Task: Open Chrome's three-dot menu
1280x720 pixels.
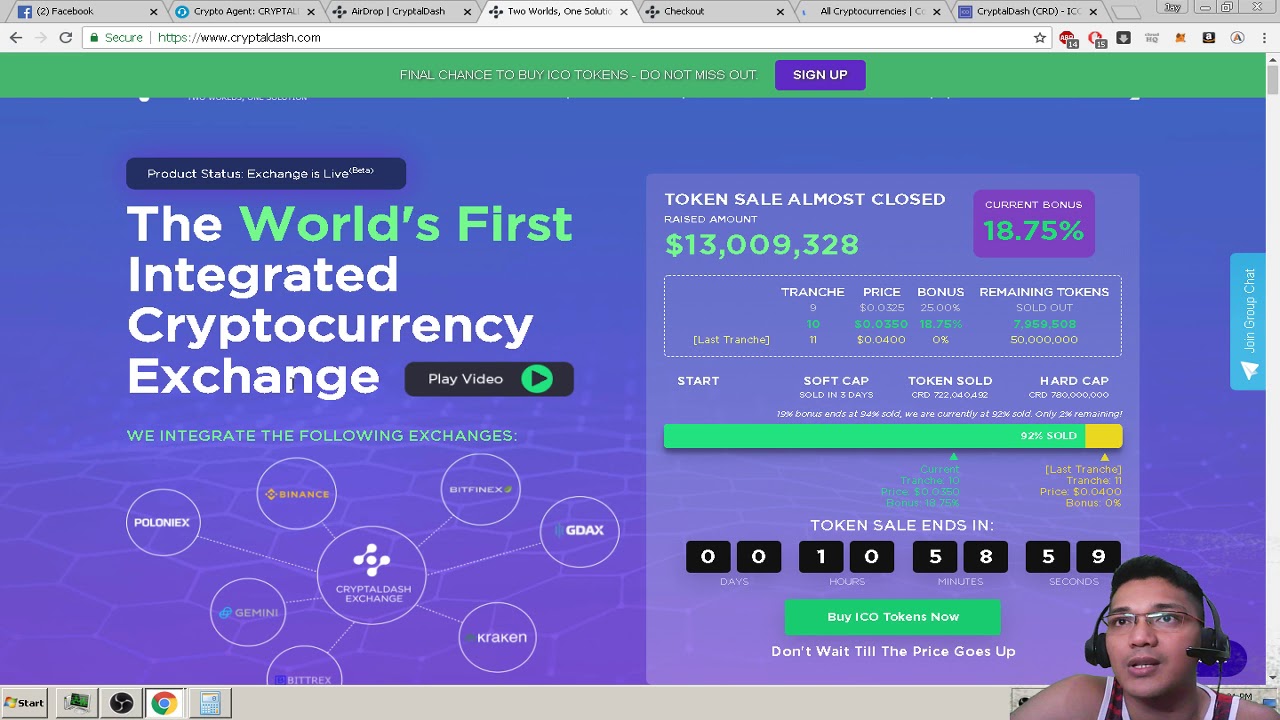Action: 1264,38
